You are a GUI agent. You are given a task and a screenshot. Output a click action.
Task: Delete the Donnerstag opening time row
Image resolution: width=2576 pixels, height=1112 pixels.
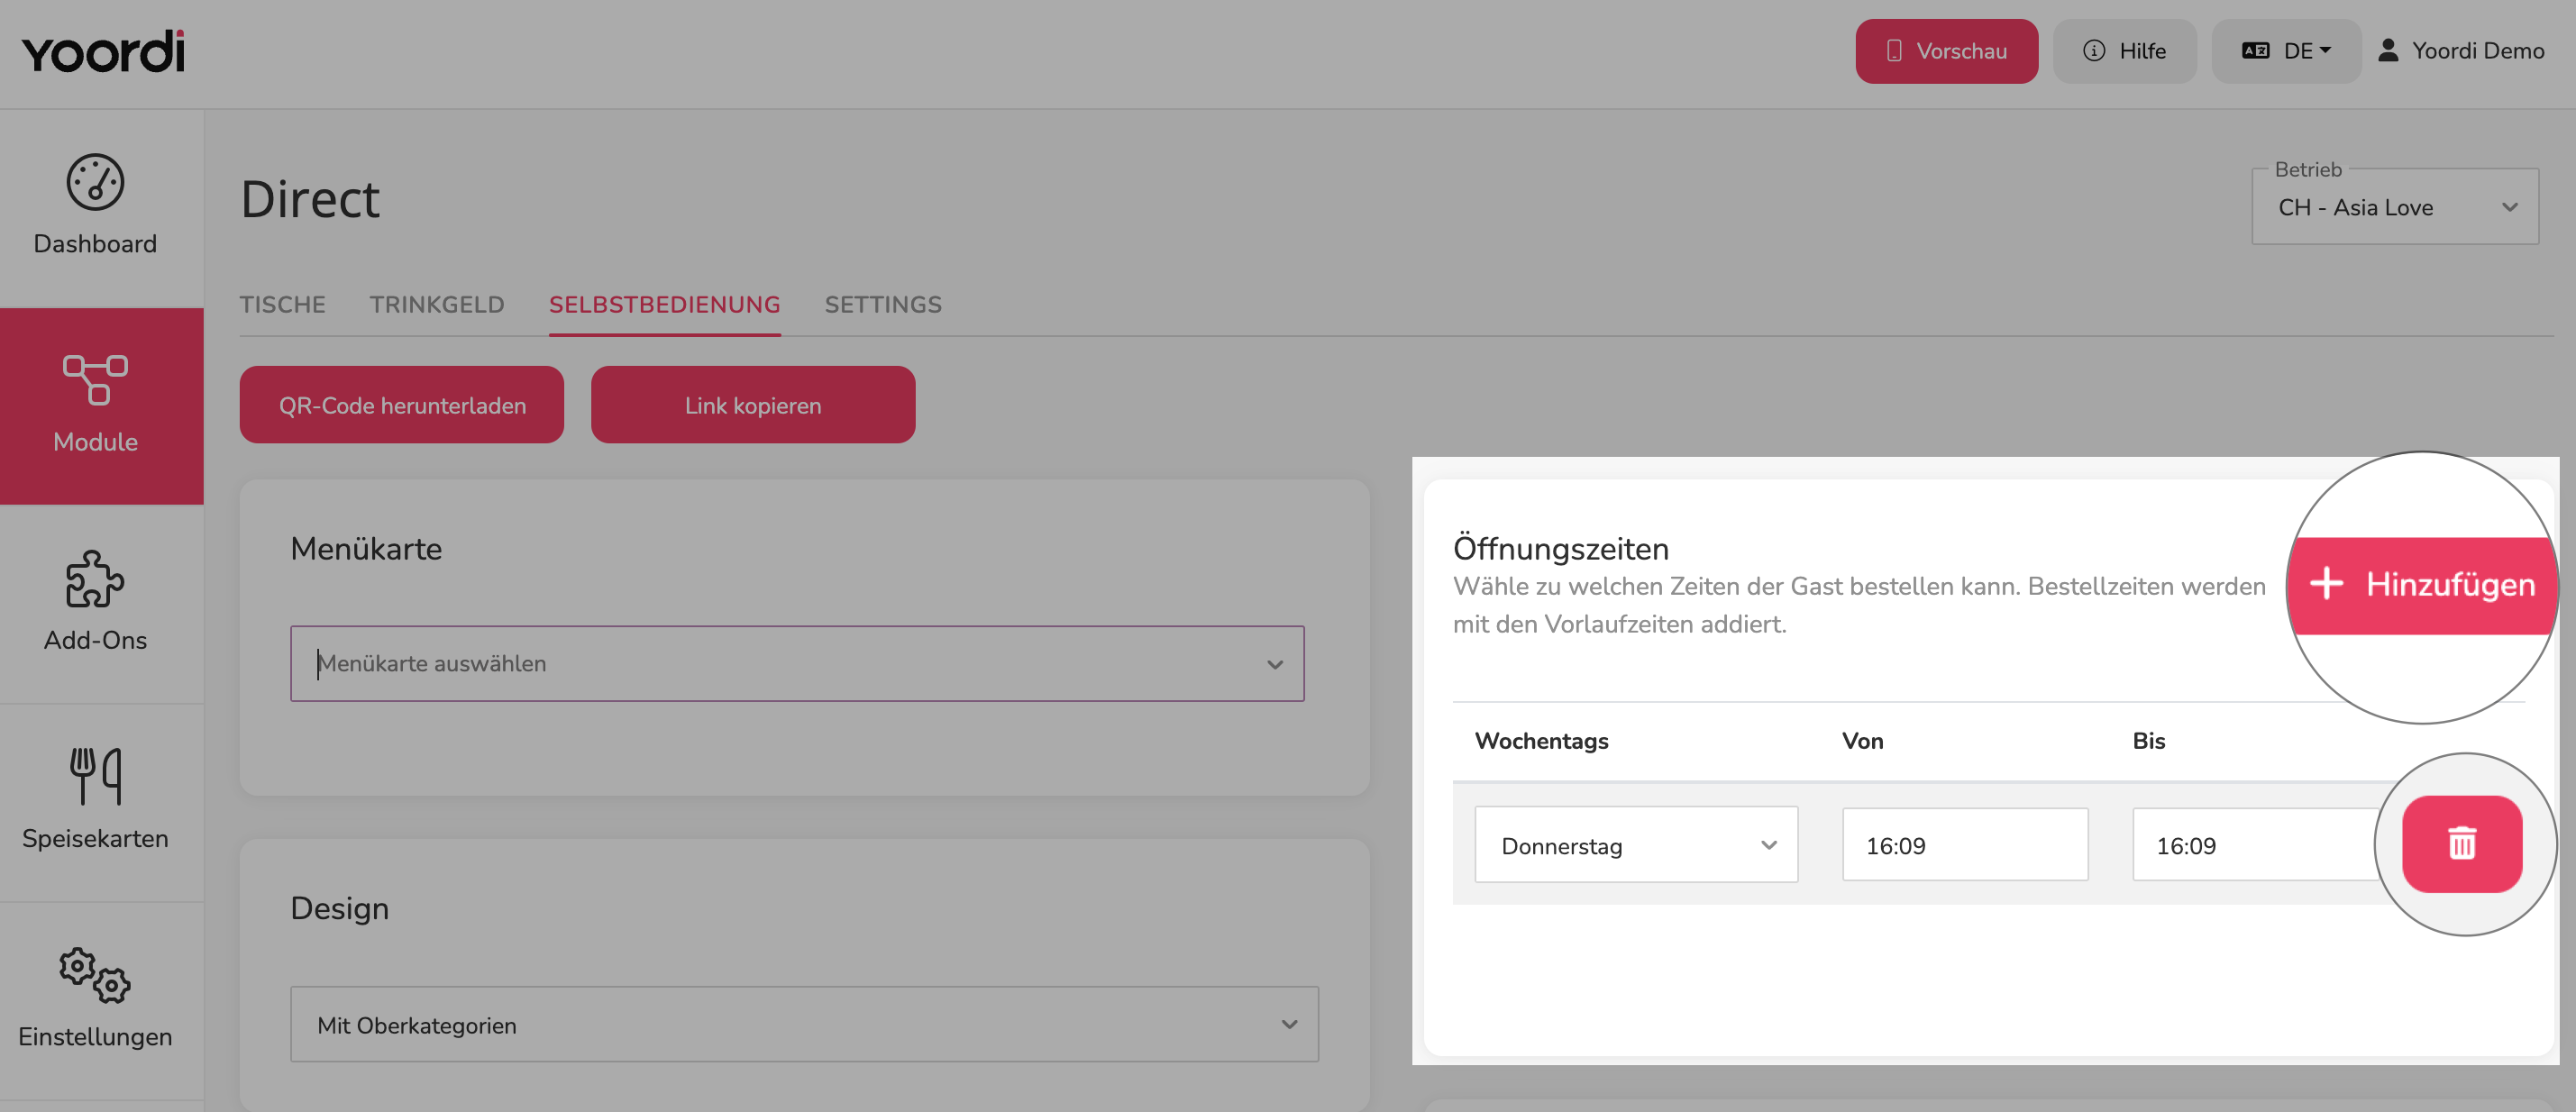click(2462, 844)
